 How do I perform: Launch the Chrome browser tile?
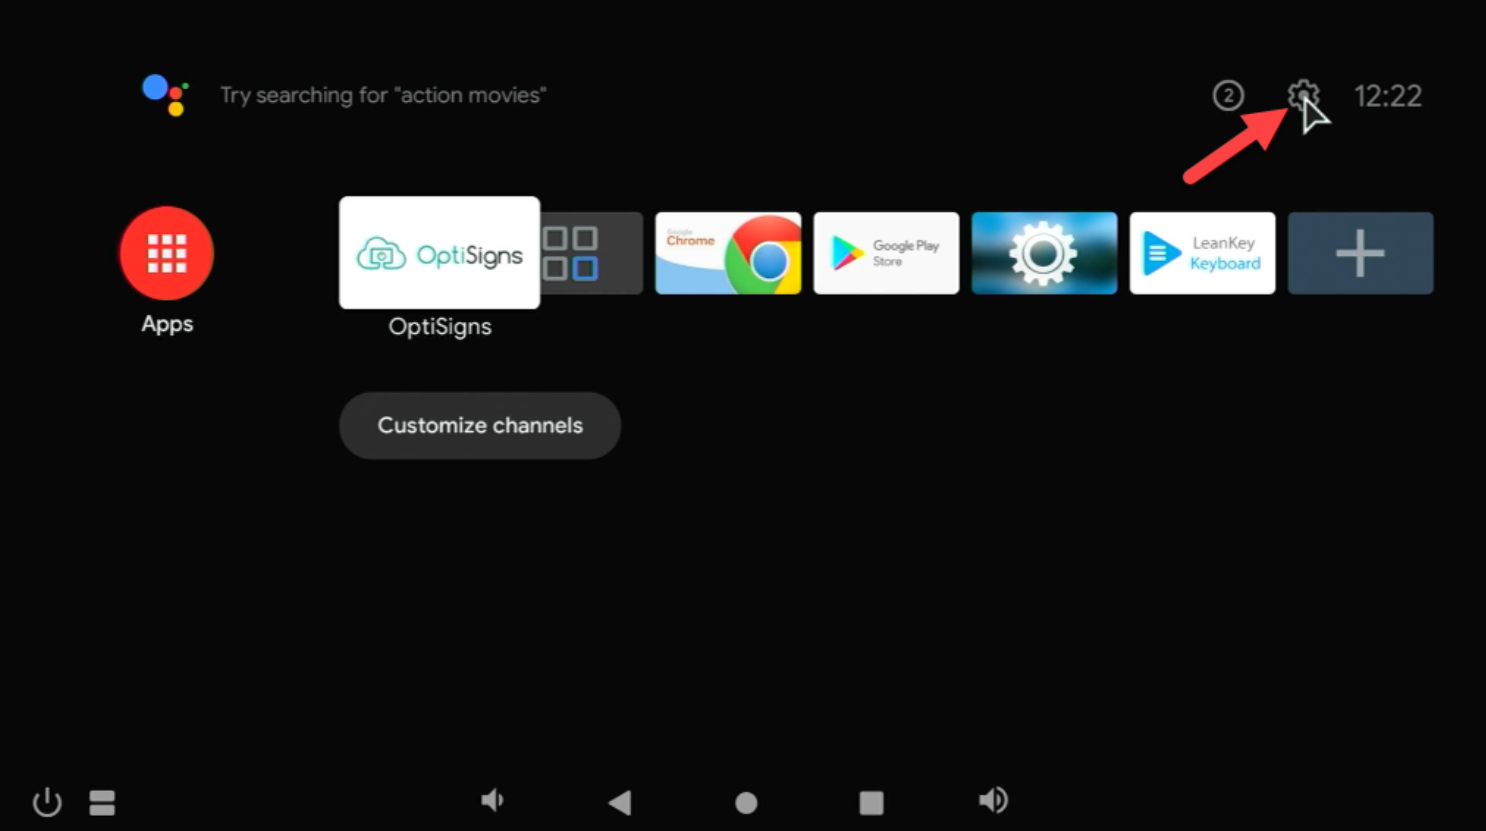[x=728, y=253]
